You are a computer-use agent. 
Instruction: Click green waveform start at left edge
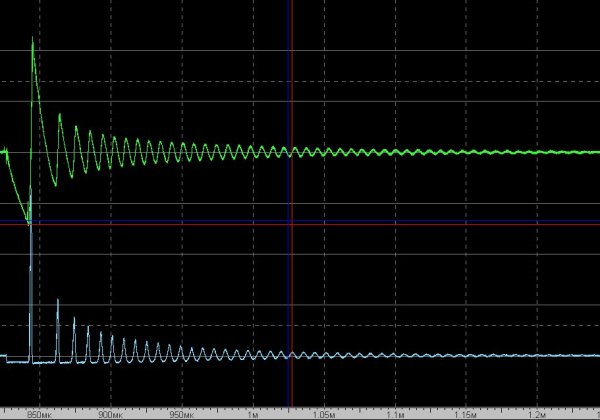point(3,152)
